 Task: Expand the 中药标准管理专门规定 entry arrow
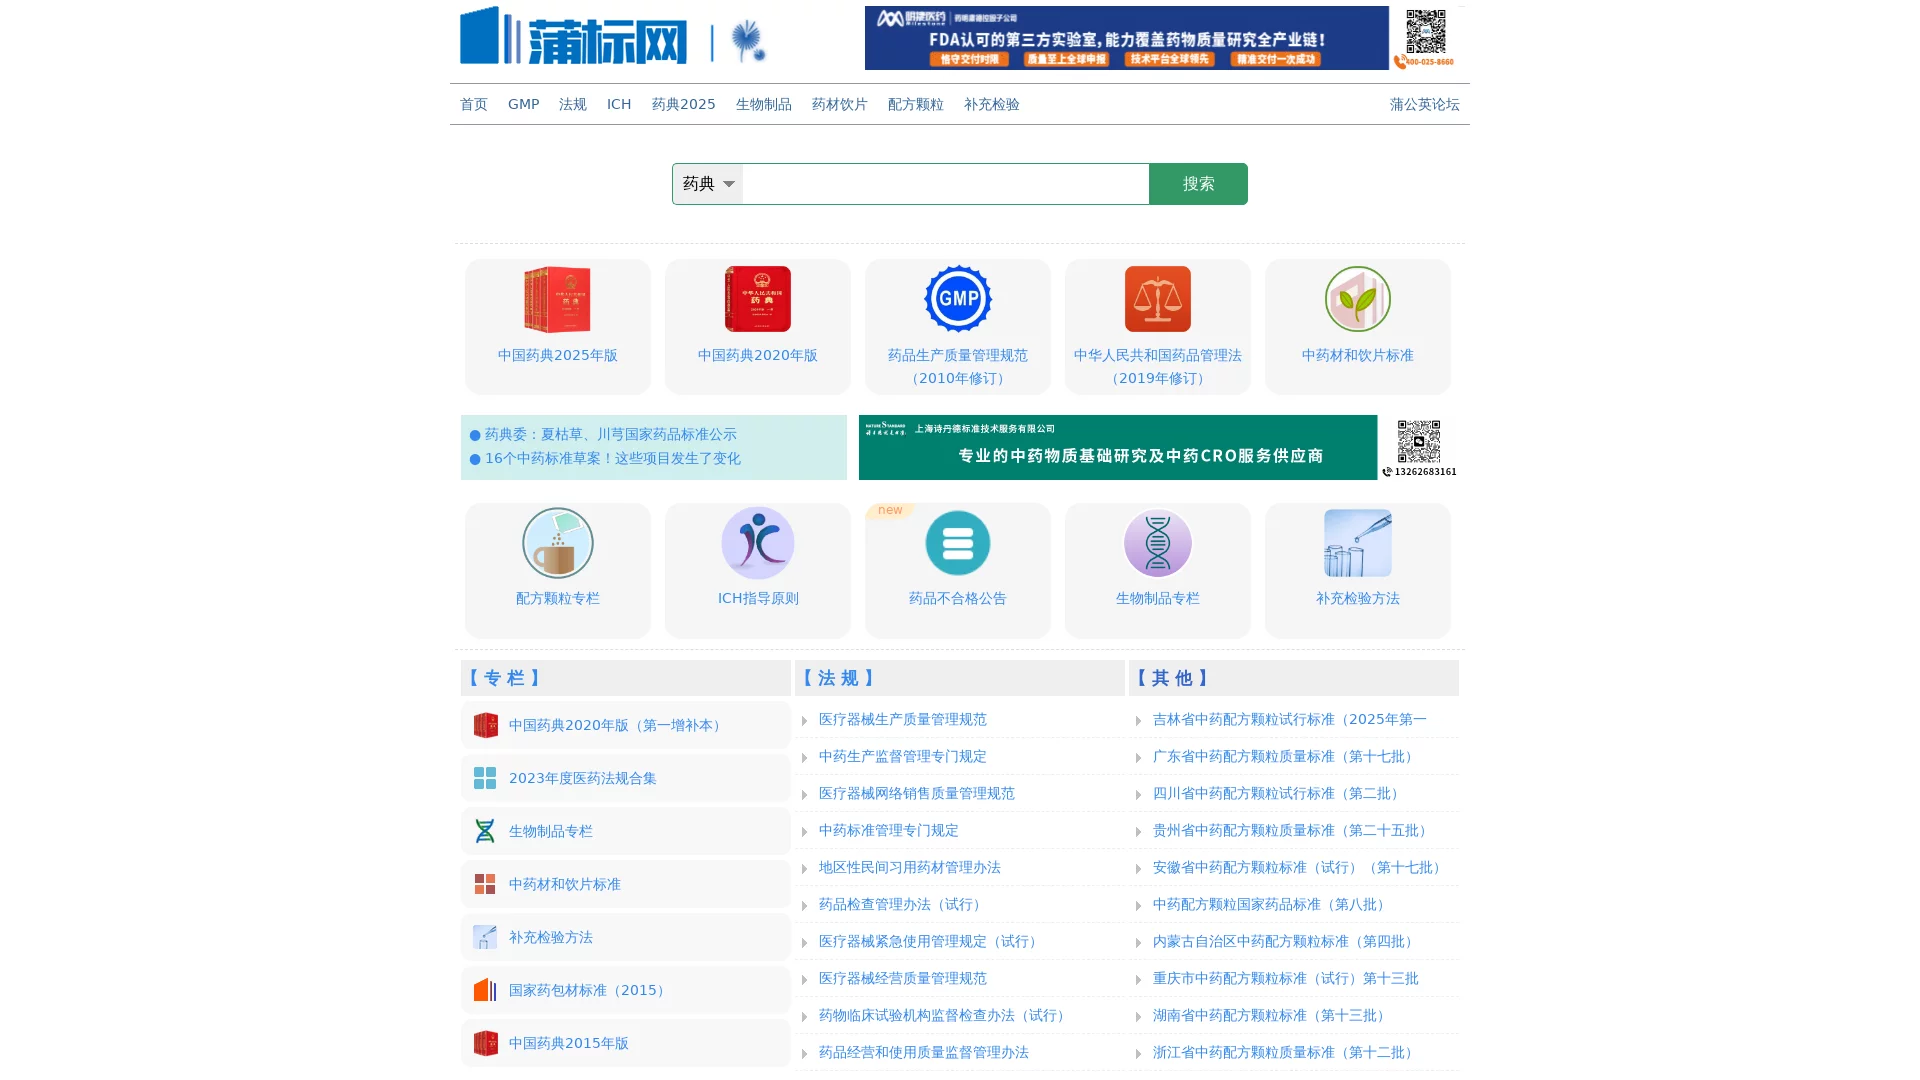coord(805,830)
